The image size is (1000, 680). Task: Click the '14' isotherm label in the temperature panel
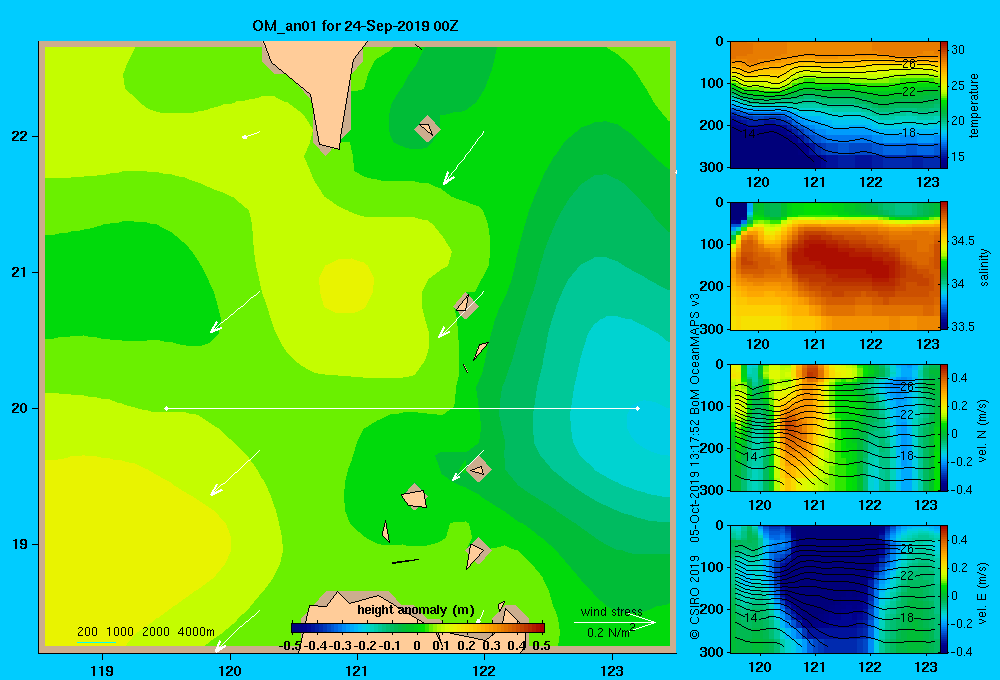coord(749,134)
